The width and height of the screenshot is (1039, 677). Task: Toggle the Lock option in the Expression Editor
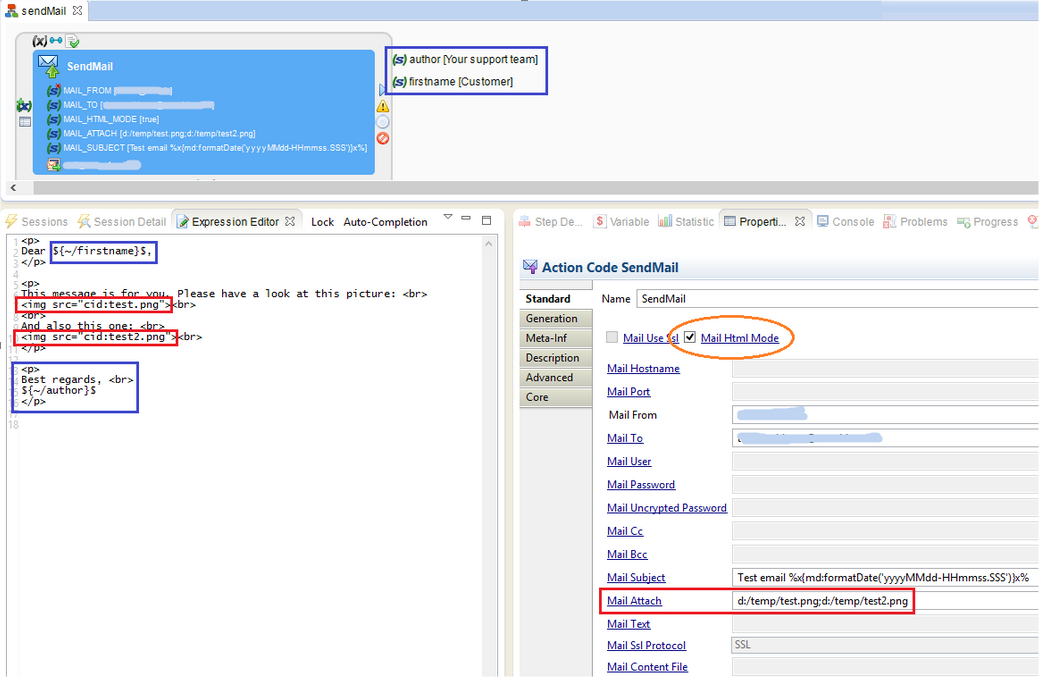click(x=322, y=222)
